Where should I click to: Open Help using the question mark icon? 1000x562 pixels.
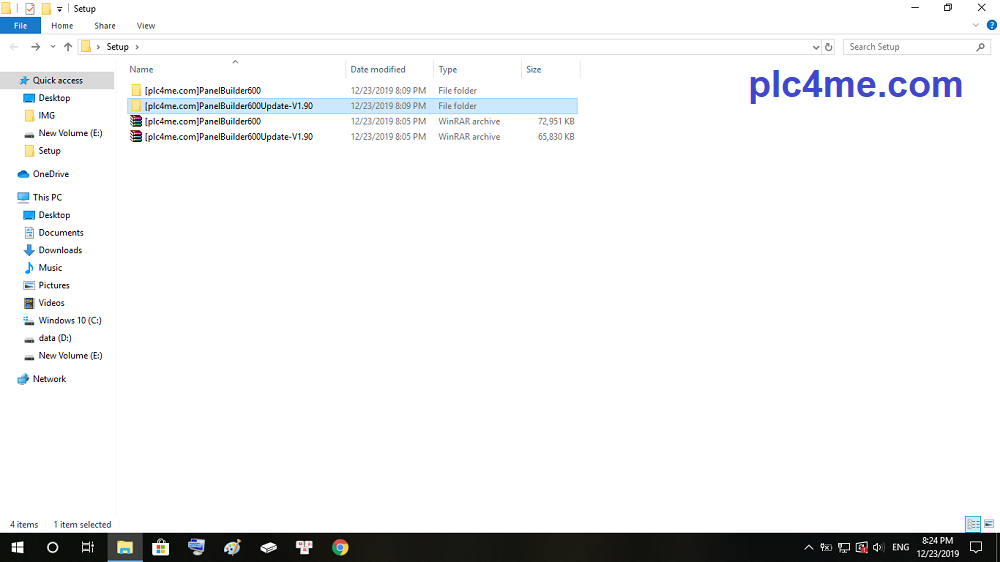point(992,25)
